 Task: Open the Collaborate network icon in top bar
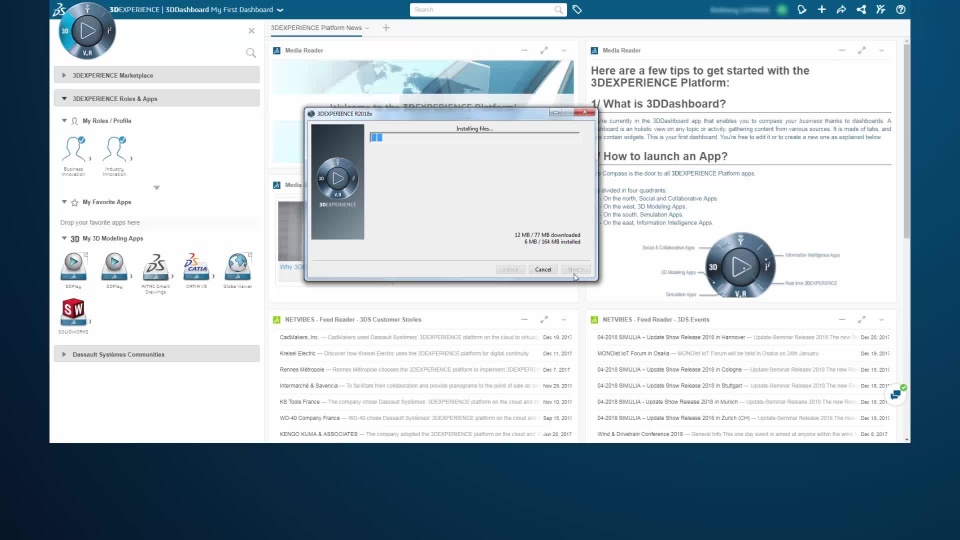tap(861, 10)
